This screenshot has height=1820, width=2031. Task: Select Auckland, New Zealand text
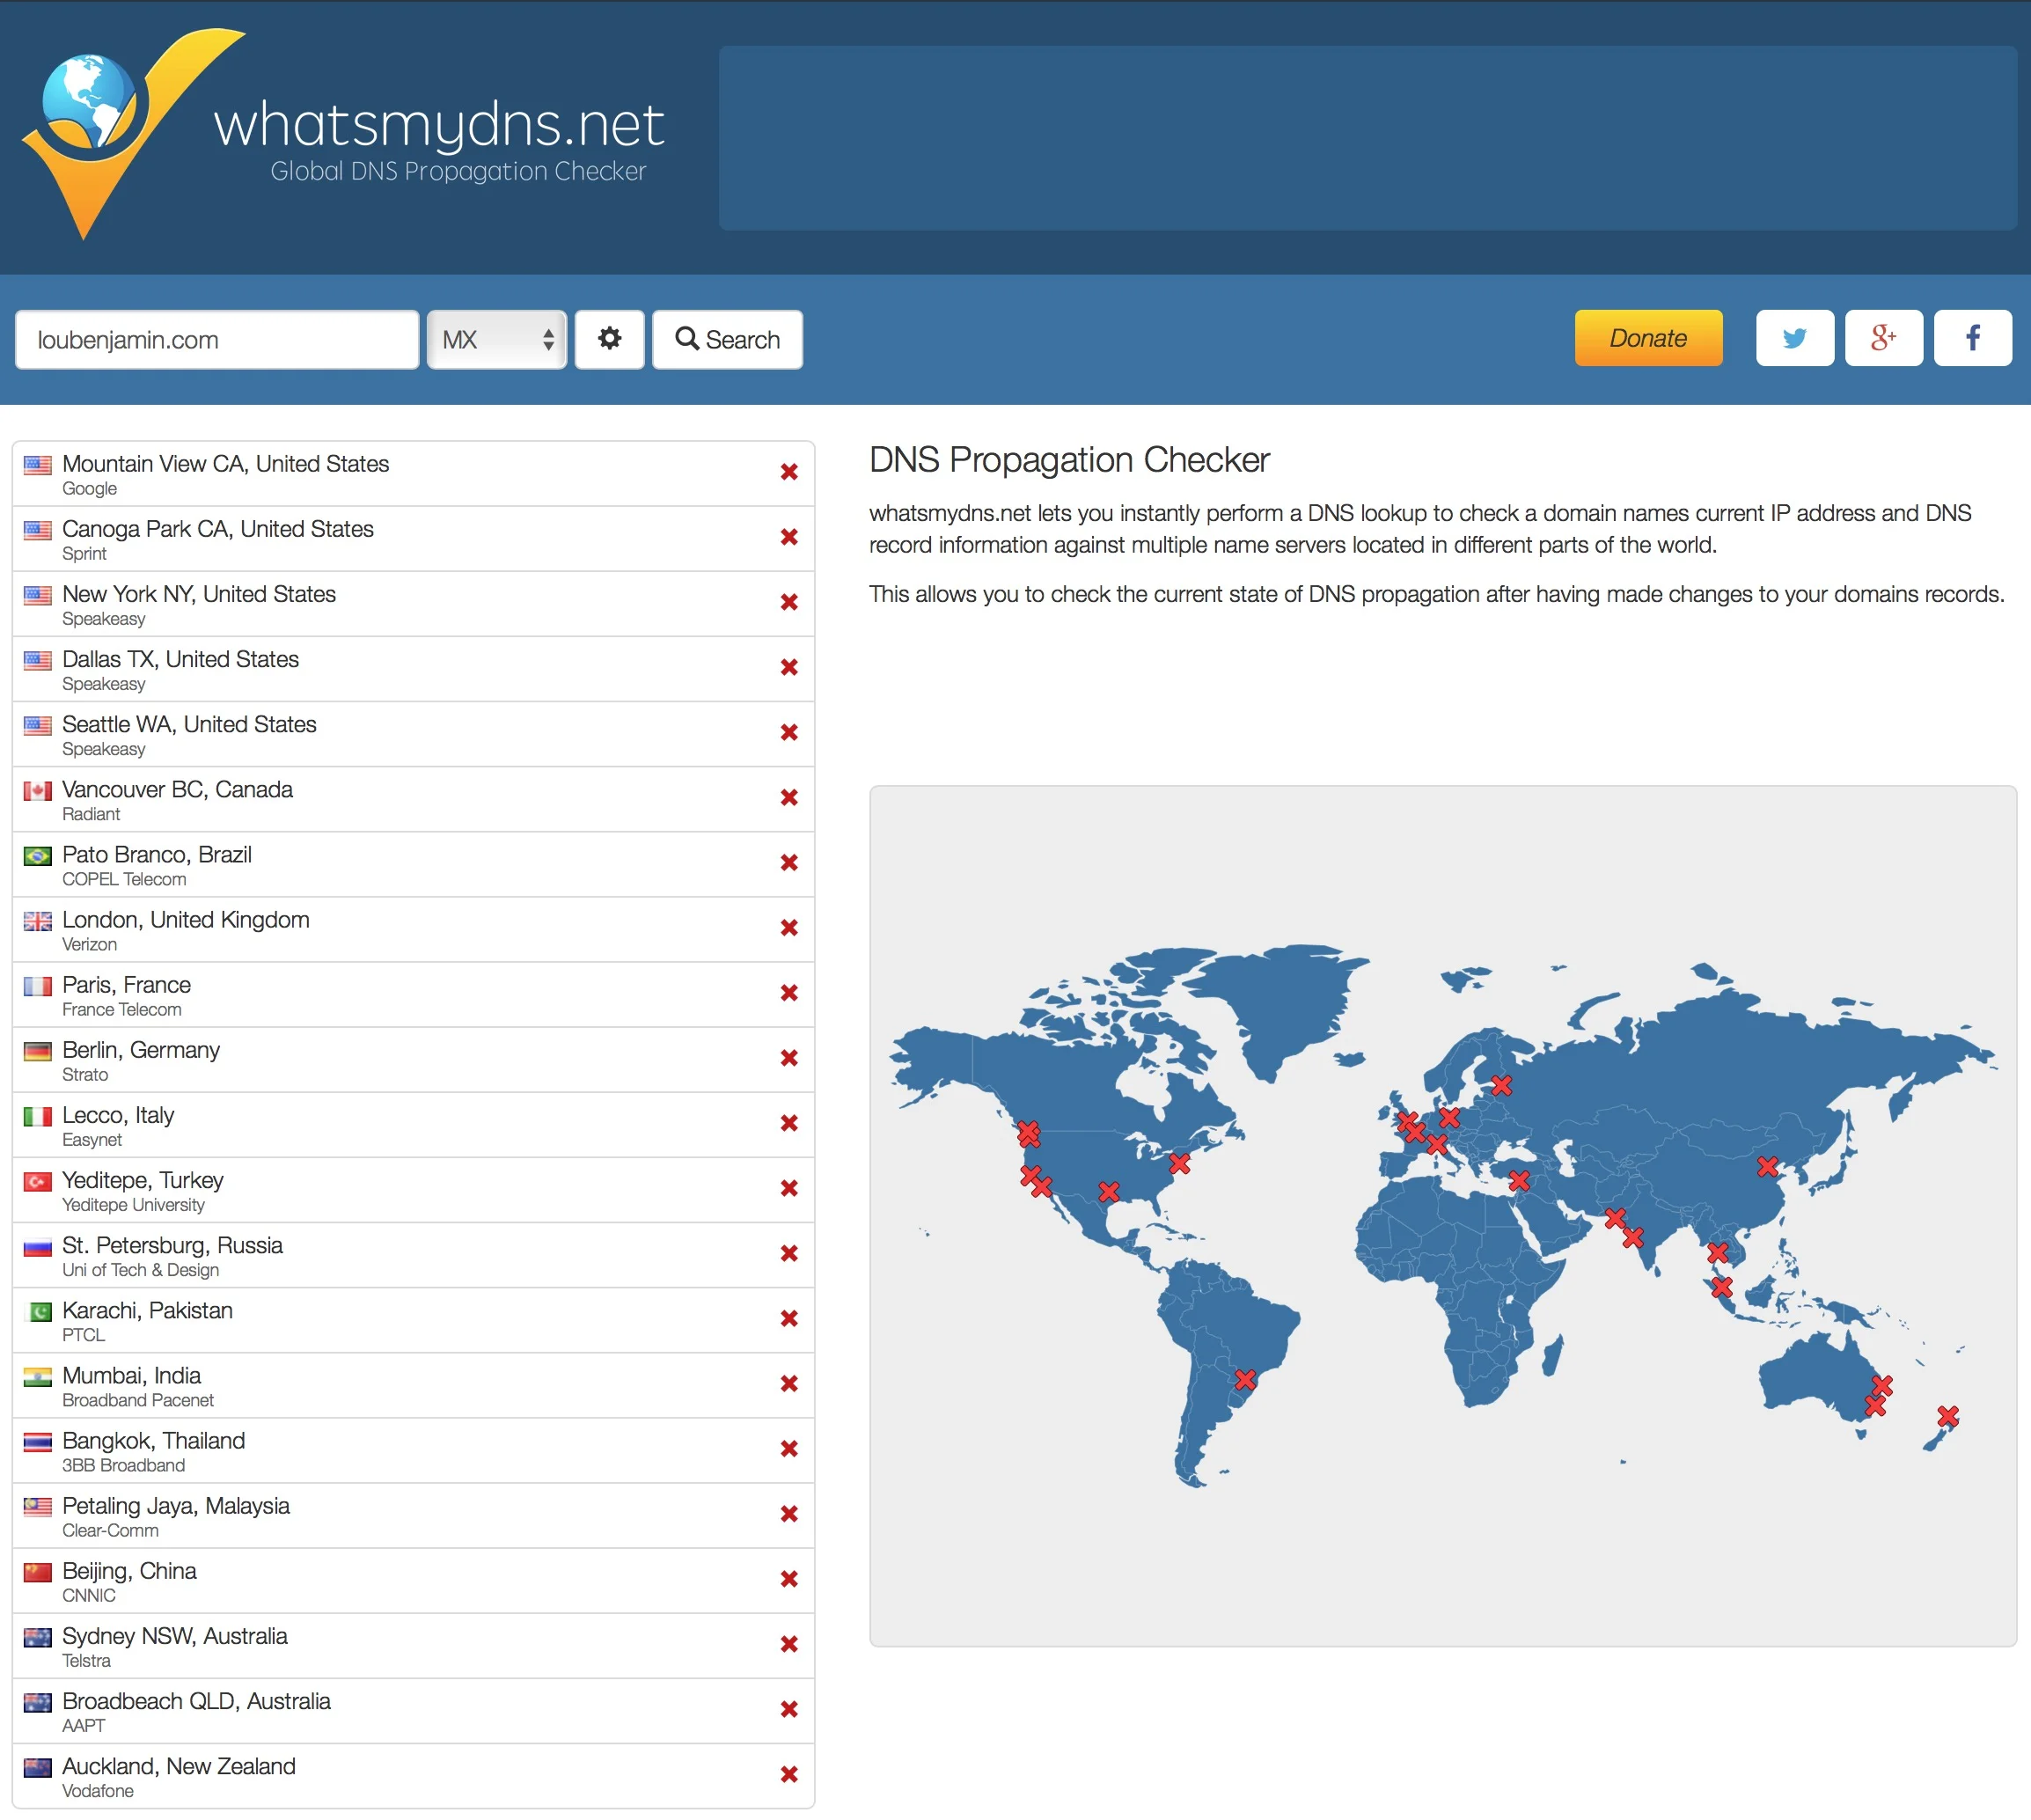179,1765
